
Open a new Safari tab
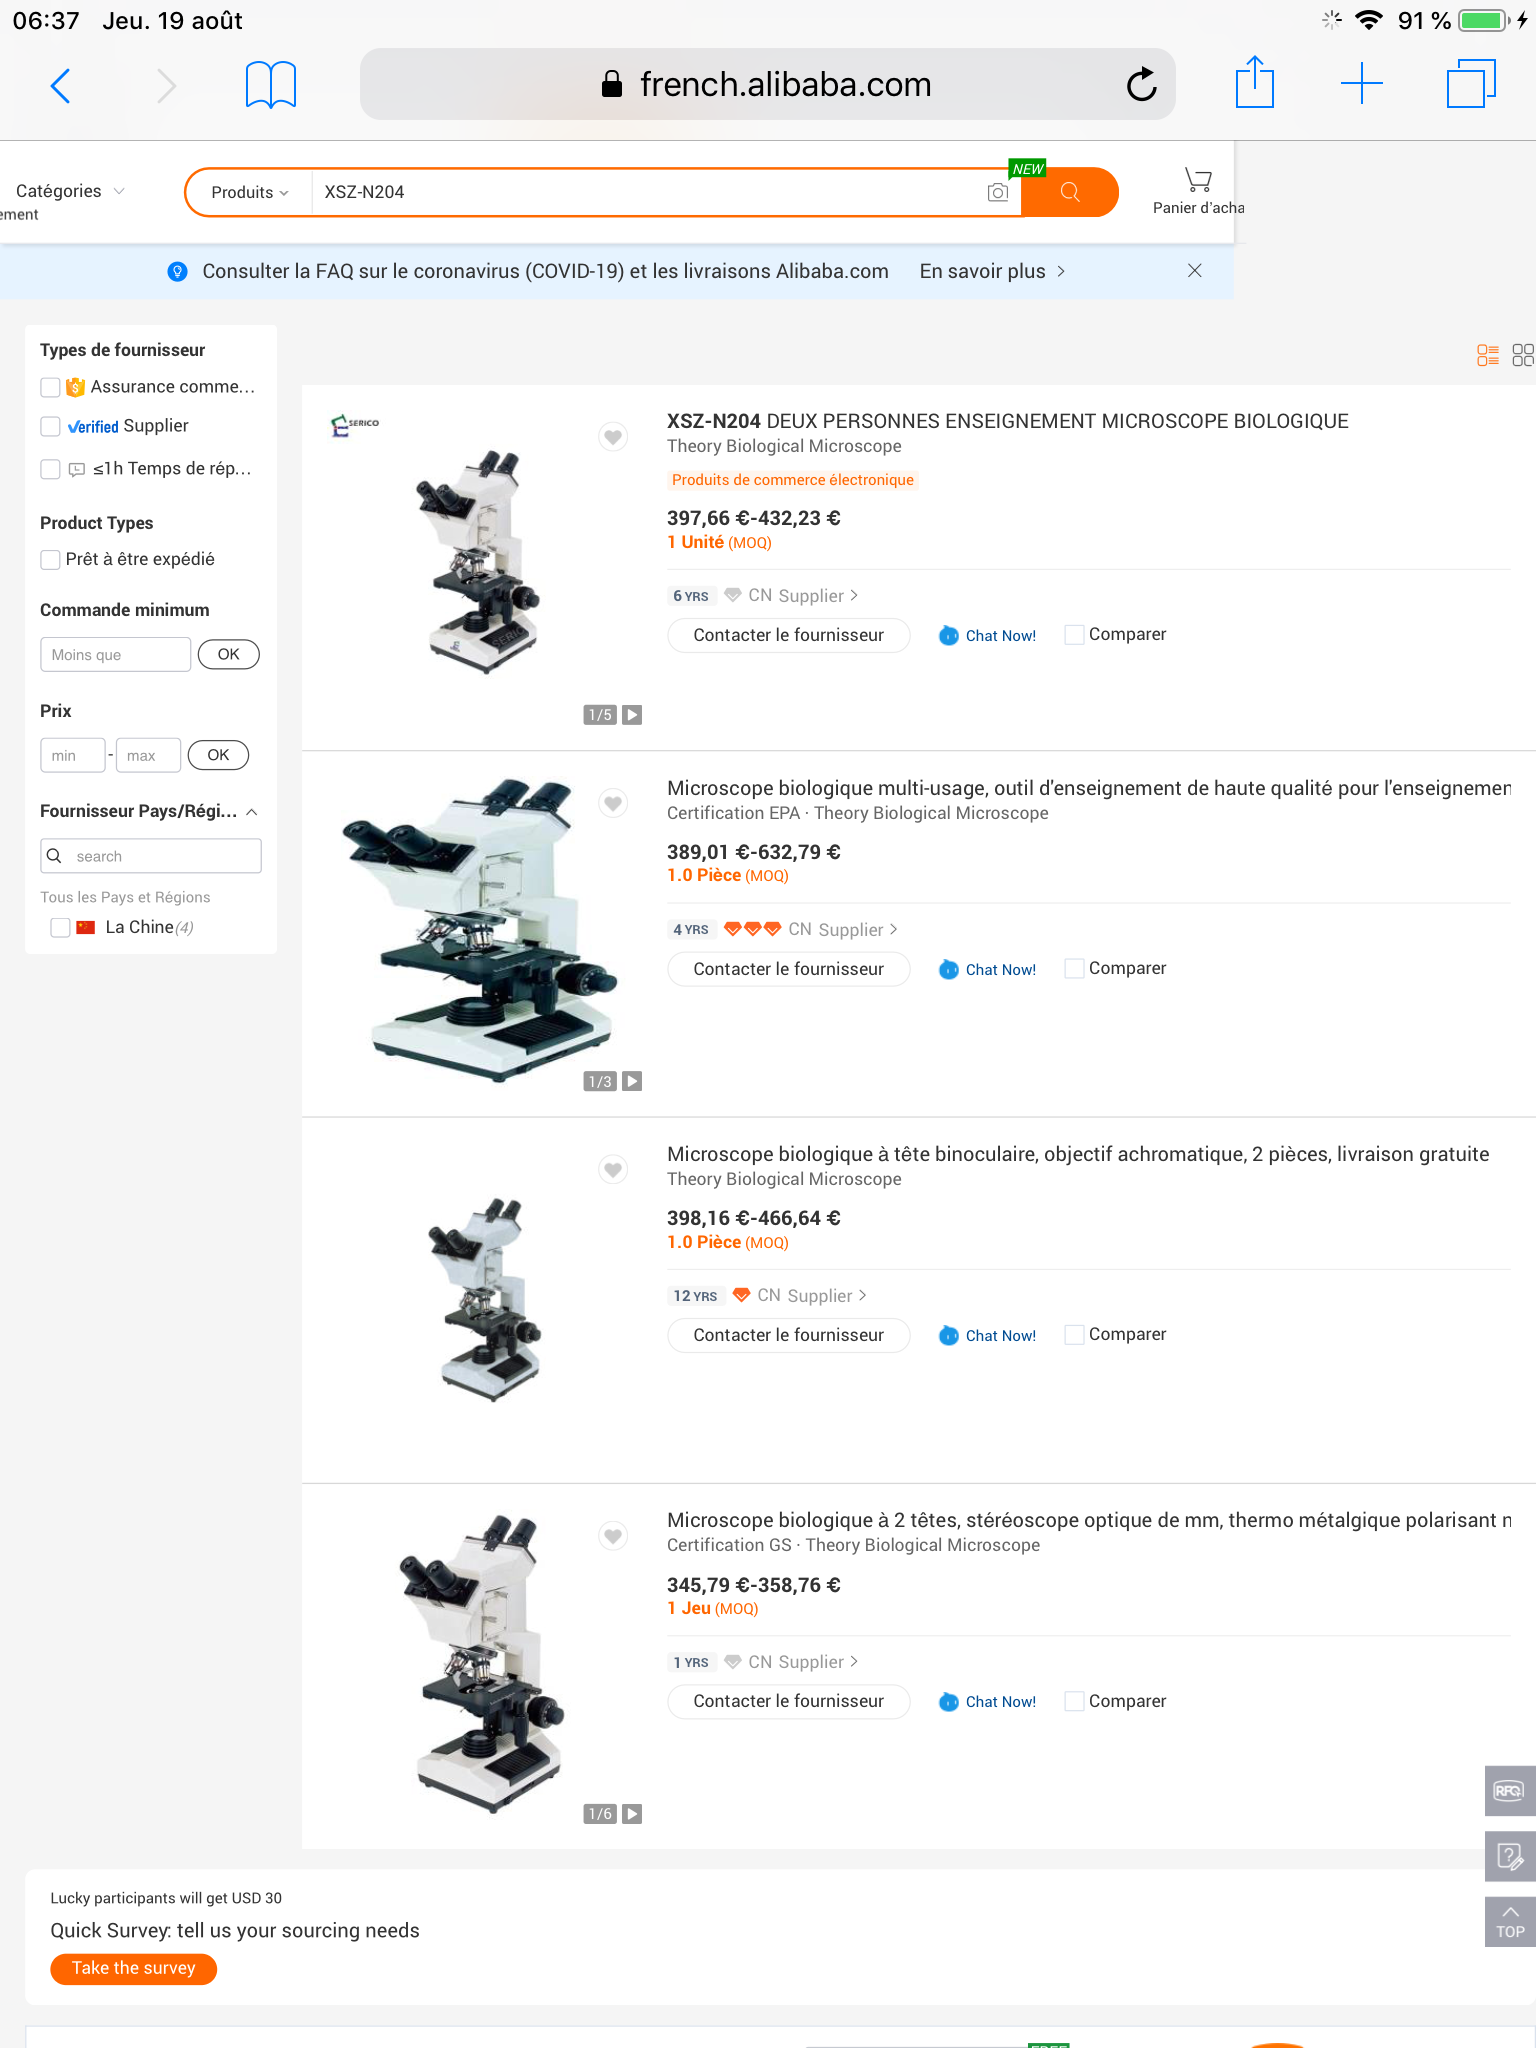[x=1361, y=84]
